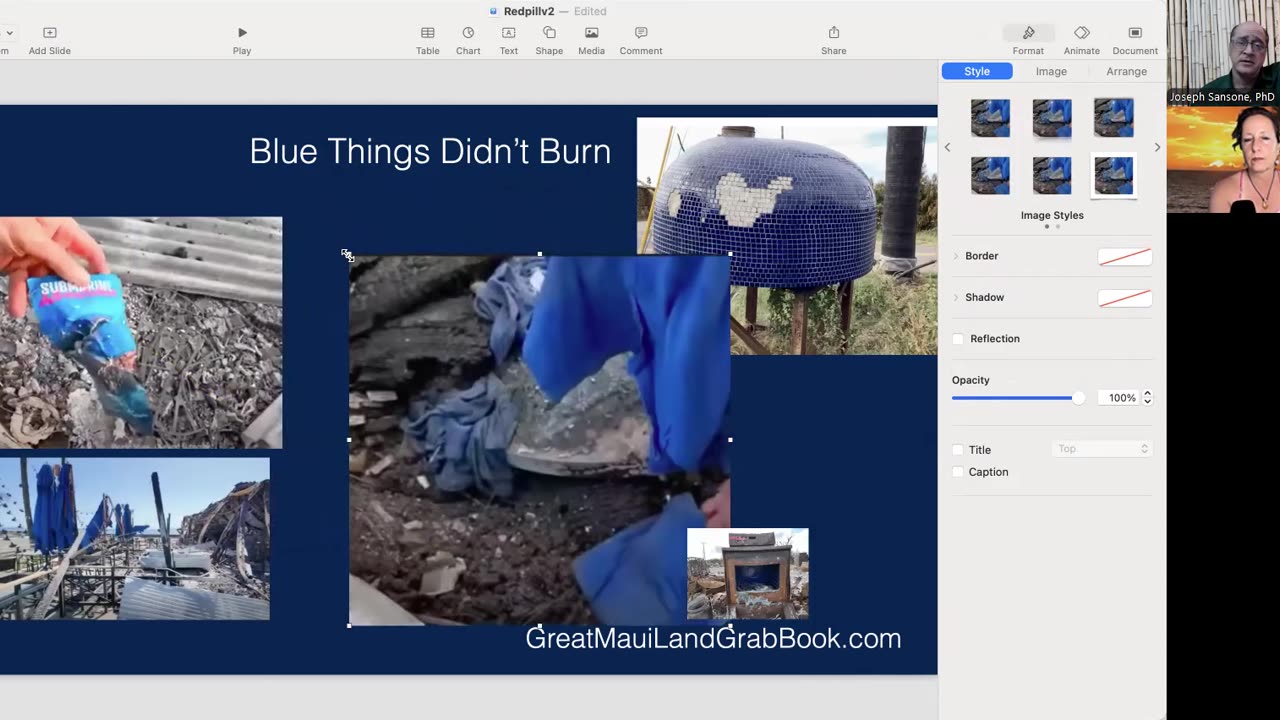Screen dimensions: 1280x720
Task: Switch to the Style tab
Action: pyautogui.click(x=977, y=71)
